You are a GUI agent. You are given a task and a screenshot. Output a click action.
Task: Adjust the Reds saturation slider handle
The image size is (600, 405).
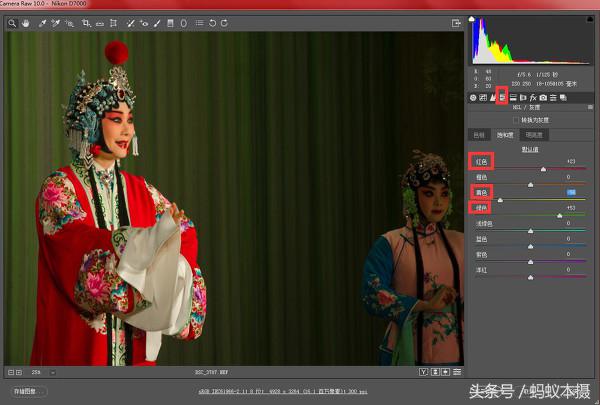pyautogui.click(x=543, y=169)
